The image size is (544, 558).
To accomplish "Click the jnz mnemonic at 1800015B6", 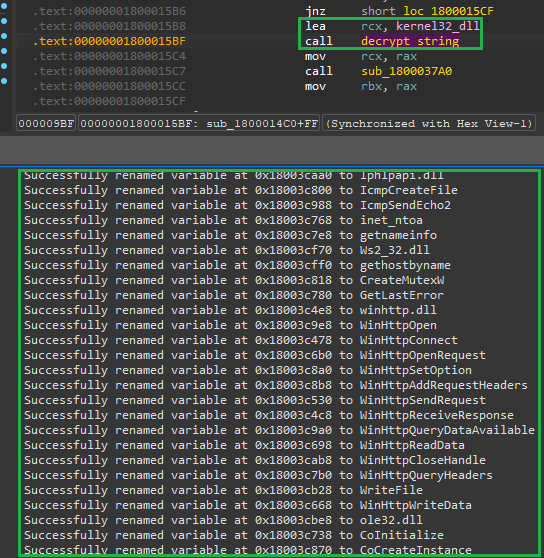I will (x=315, y=11).
